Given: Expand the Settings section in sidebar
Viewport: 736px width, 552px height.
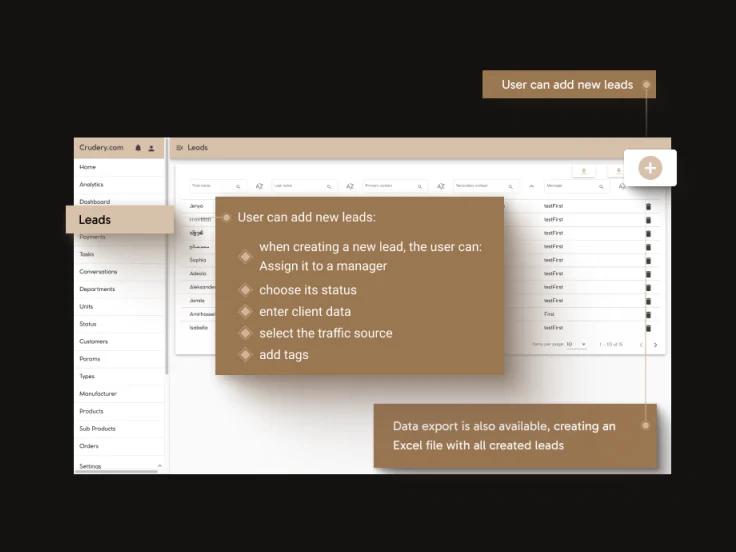Looking at the screenshot, I should click(x=90, y=466).
